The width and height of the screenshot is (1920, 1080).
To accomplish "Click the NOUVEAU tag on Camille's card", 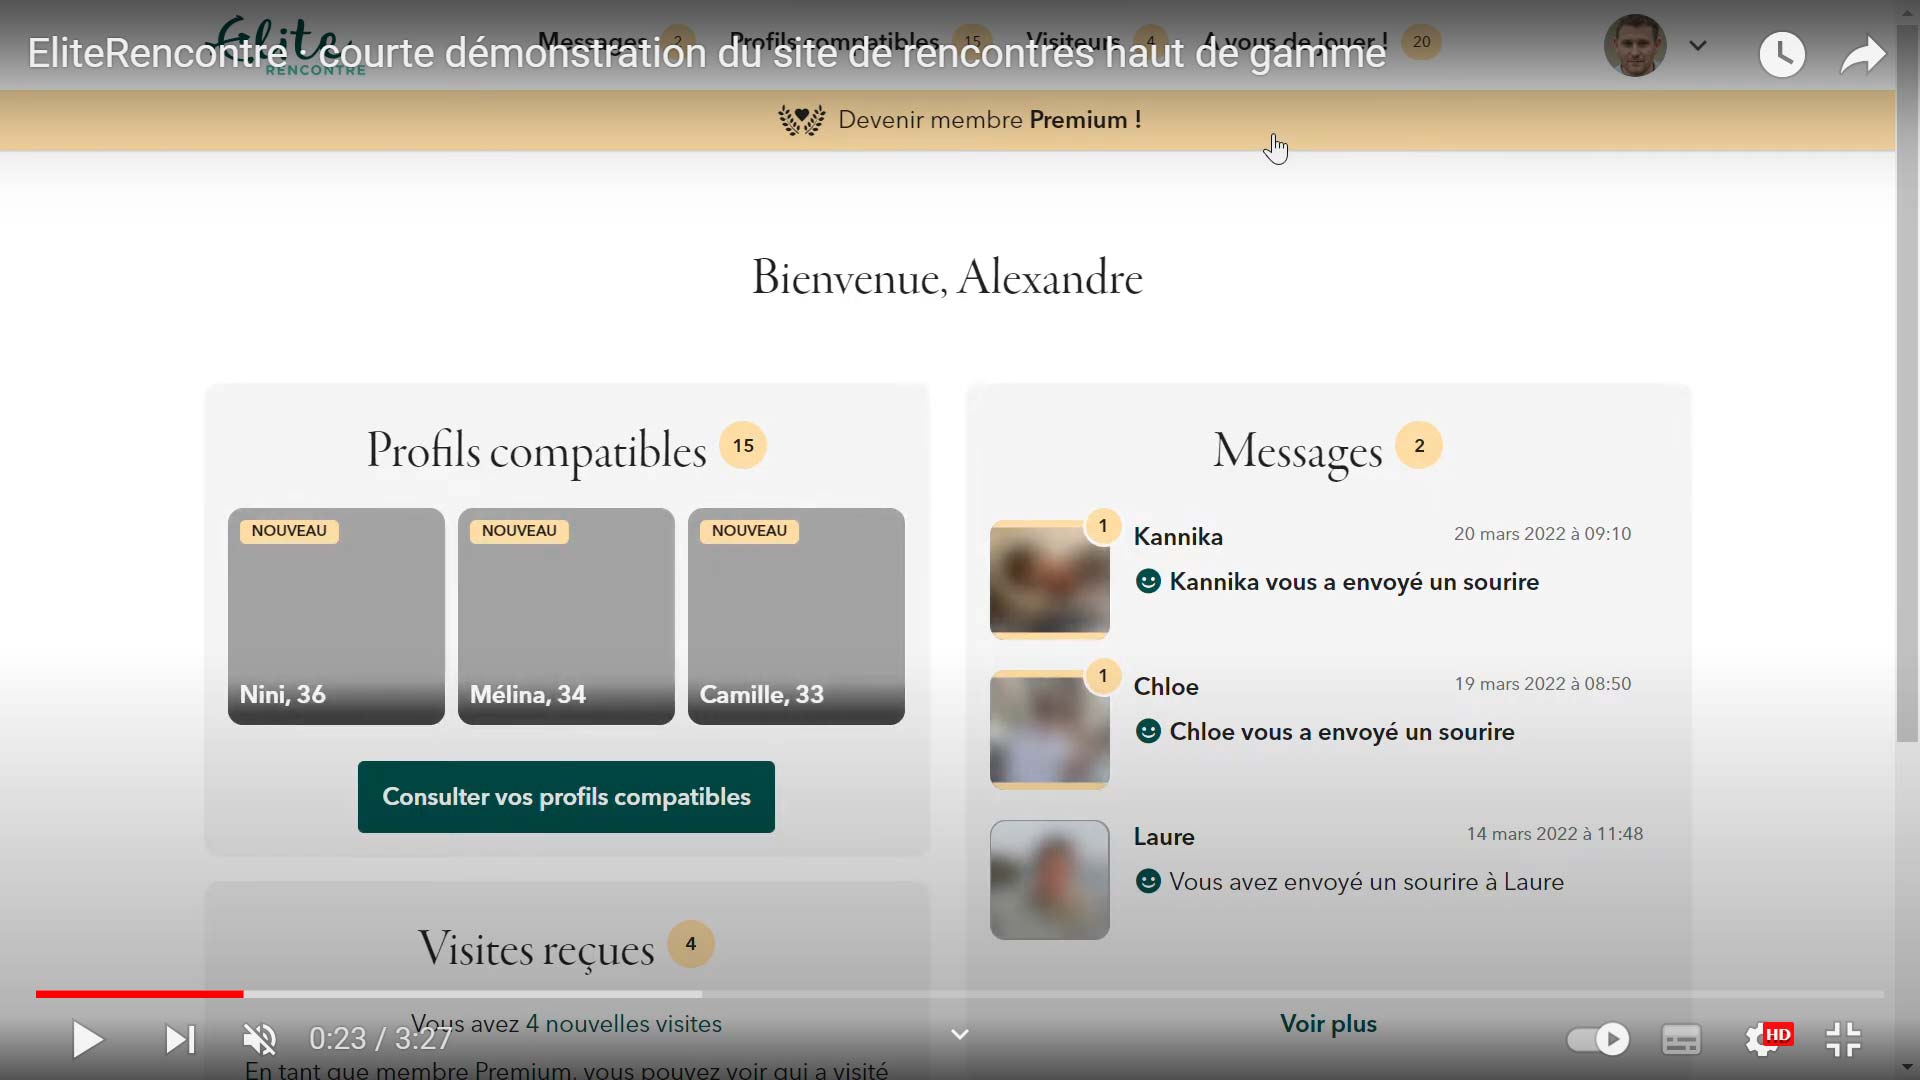I will [x=749, y=531].
